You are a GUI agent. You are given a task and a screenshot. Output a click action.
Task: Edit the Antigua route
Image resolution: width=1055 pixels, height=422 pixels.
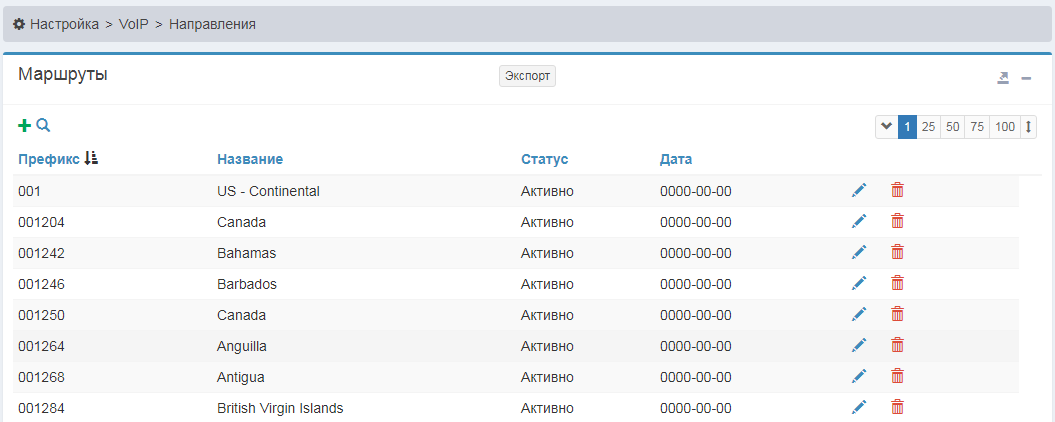pos(859,376)
